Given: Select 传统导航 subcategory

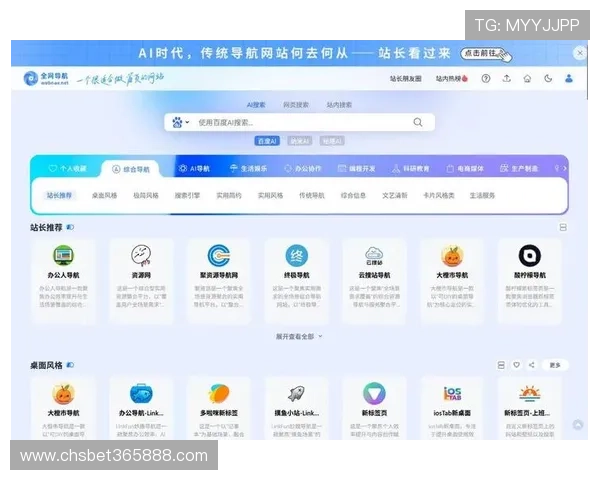Looking at the screenshot, I should click(x=312, y=195).
